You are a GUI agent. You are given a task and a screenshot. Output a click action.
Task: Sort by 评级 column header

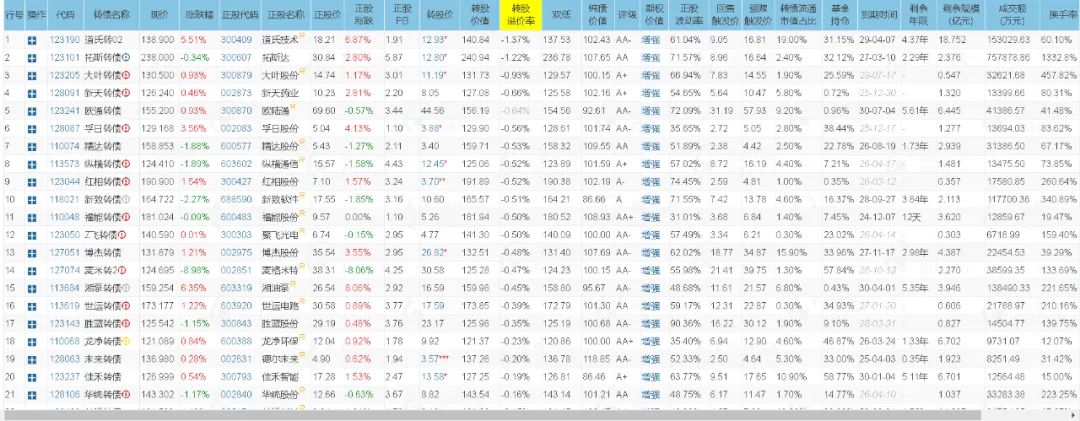point(626,14)
